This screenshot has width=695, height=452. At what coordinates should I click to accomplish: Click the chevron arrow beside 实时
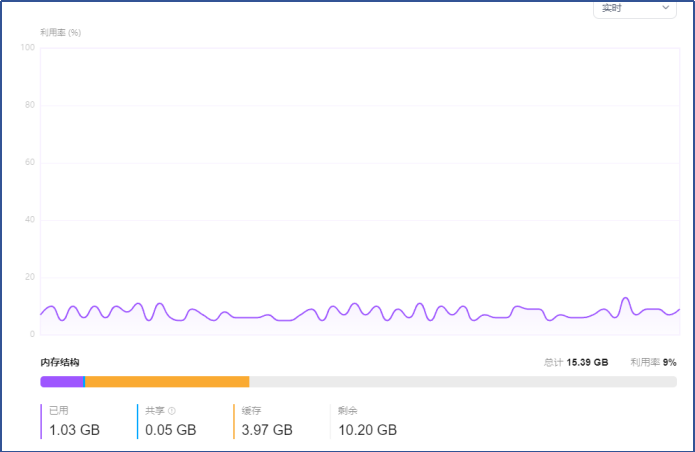[665, 8]
